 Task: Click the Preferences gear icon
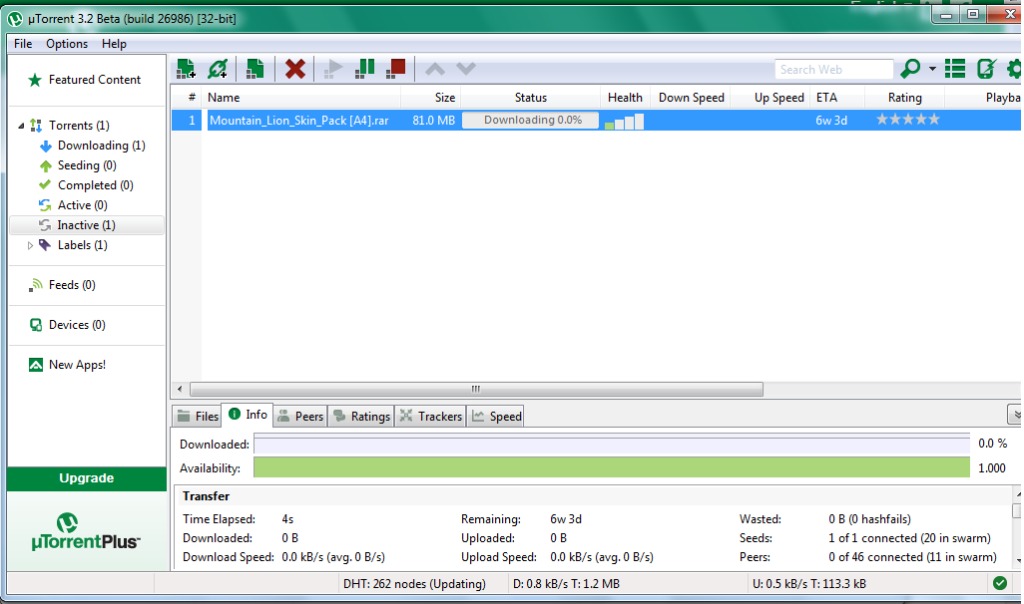click(x=1014, y=69)
